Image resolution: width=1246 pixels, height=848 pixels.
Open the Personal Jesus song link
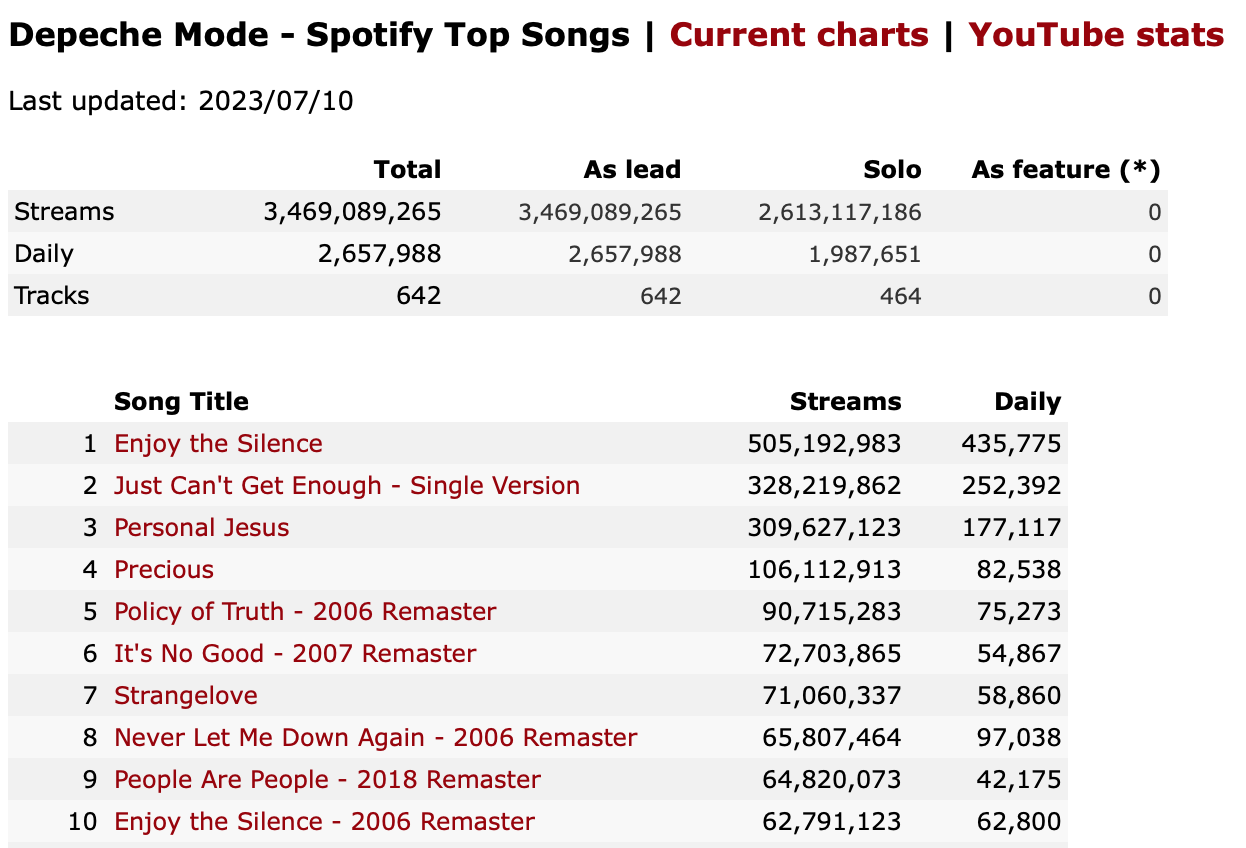pyautogui.click(x=202, y=528)
